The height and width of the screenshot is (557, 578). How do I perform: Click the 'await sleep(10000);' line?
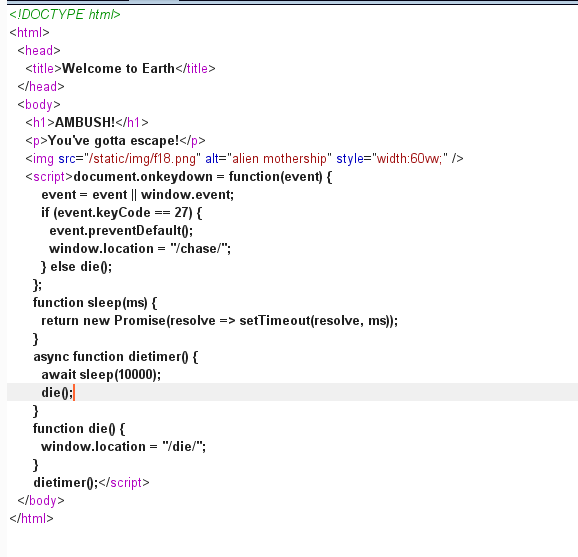pos(101,375)
